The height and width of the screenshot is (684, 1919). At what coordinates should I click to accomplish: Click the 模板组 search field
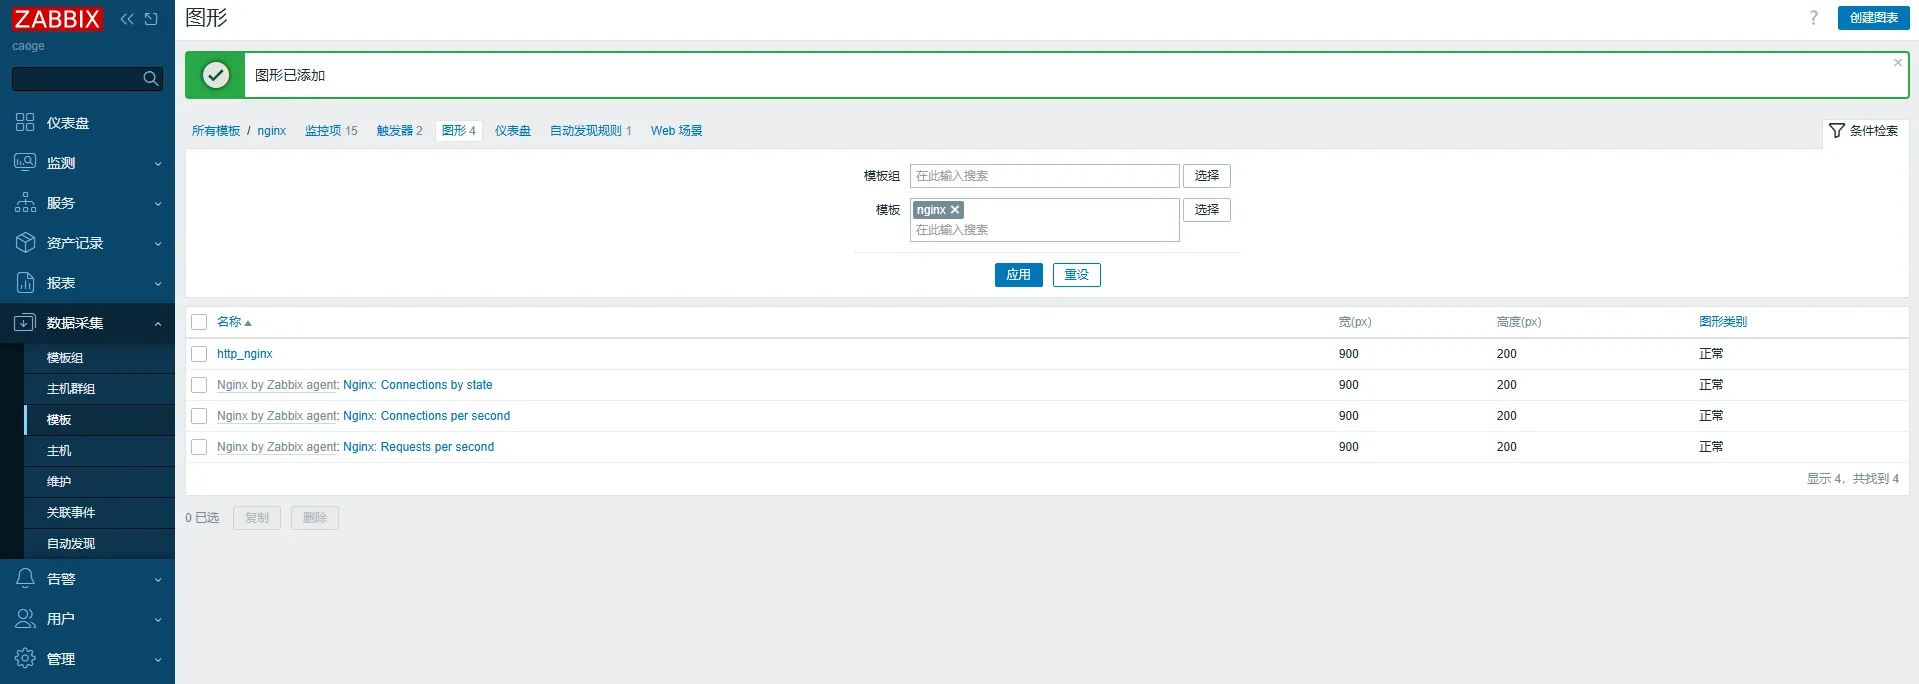pos(1044,176)
